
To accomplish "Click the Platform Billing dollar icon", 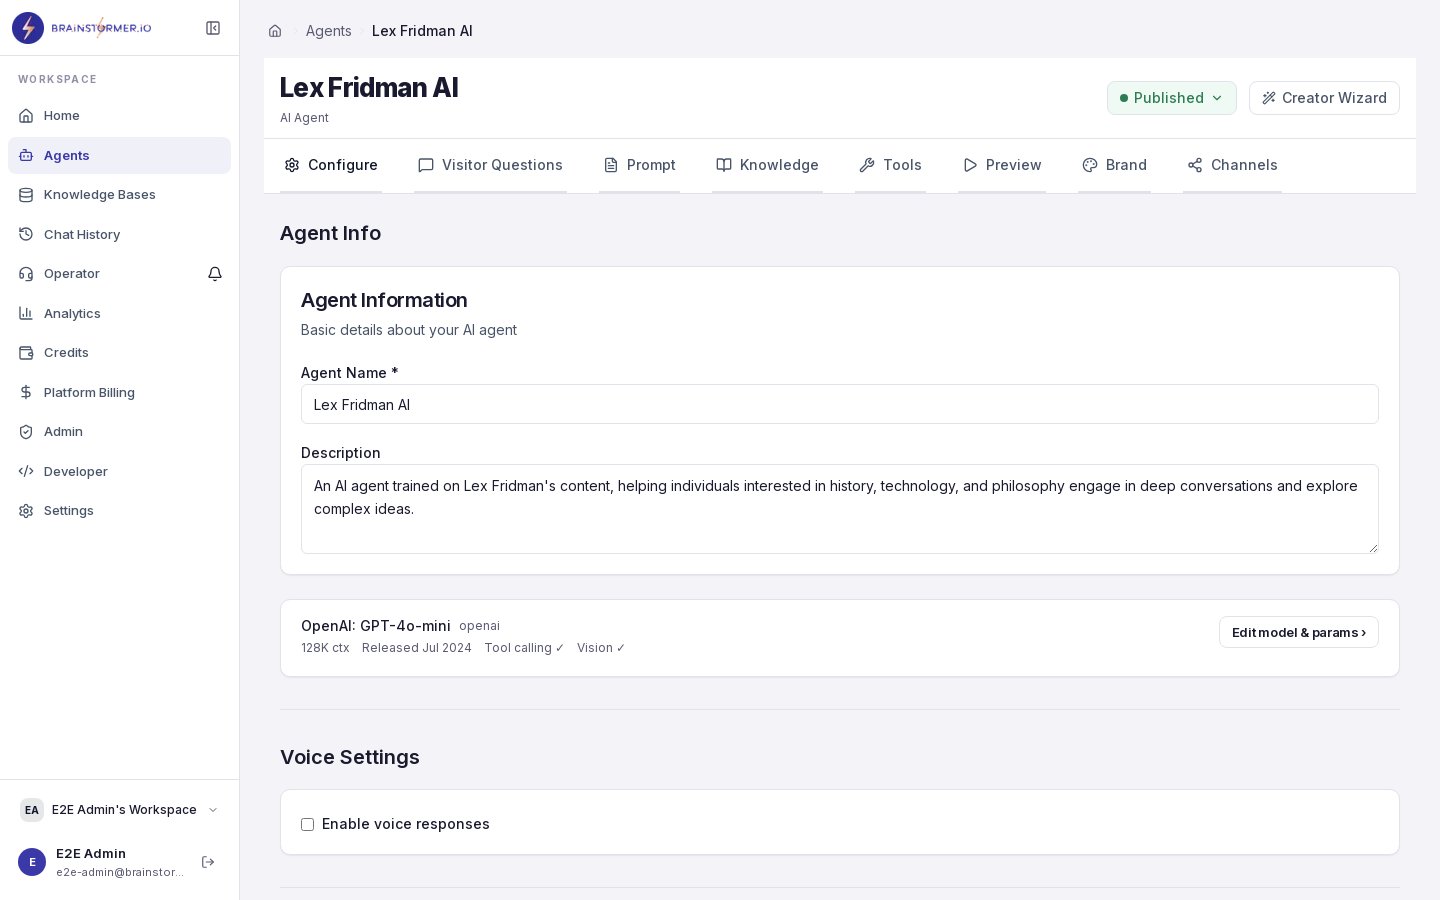I will (26, 392).
